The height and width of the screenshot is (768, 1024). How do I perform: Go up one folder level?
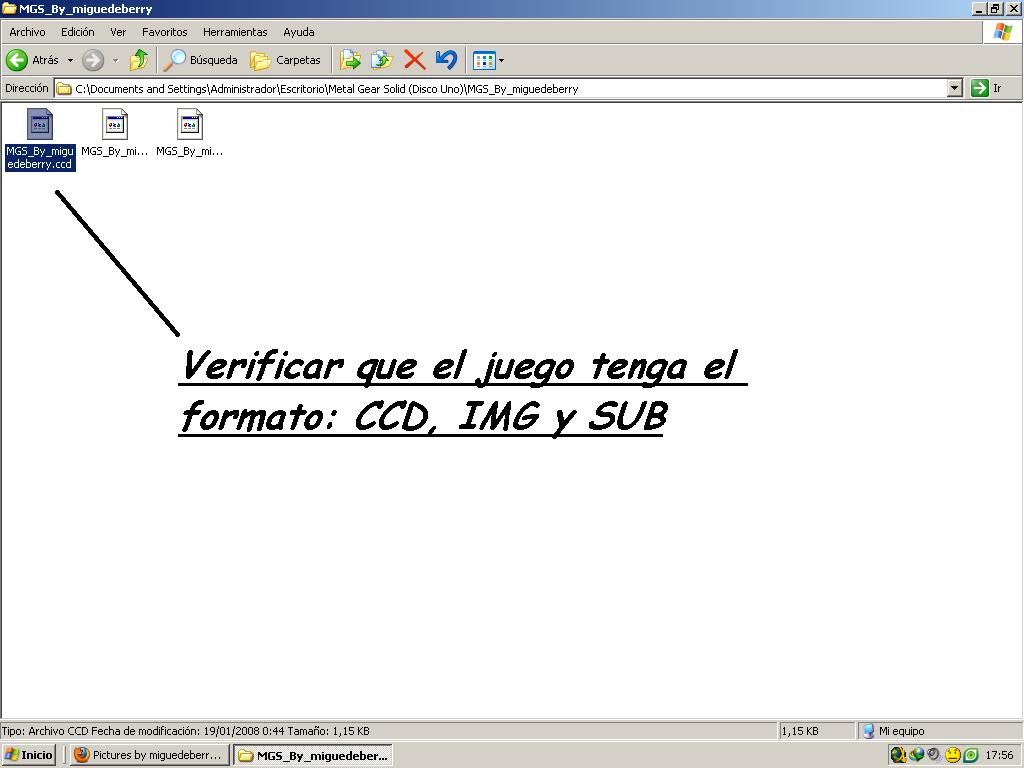click(x=138, y=60)
